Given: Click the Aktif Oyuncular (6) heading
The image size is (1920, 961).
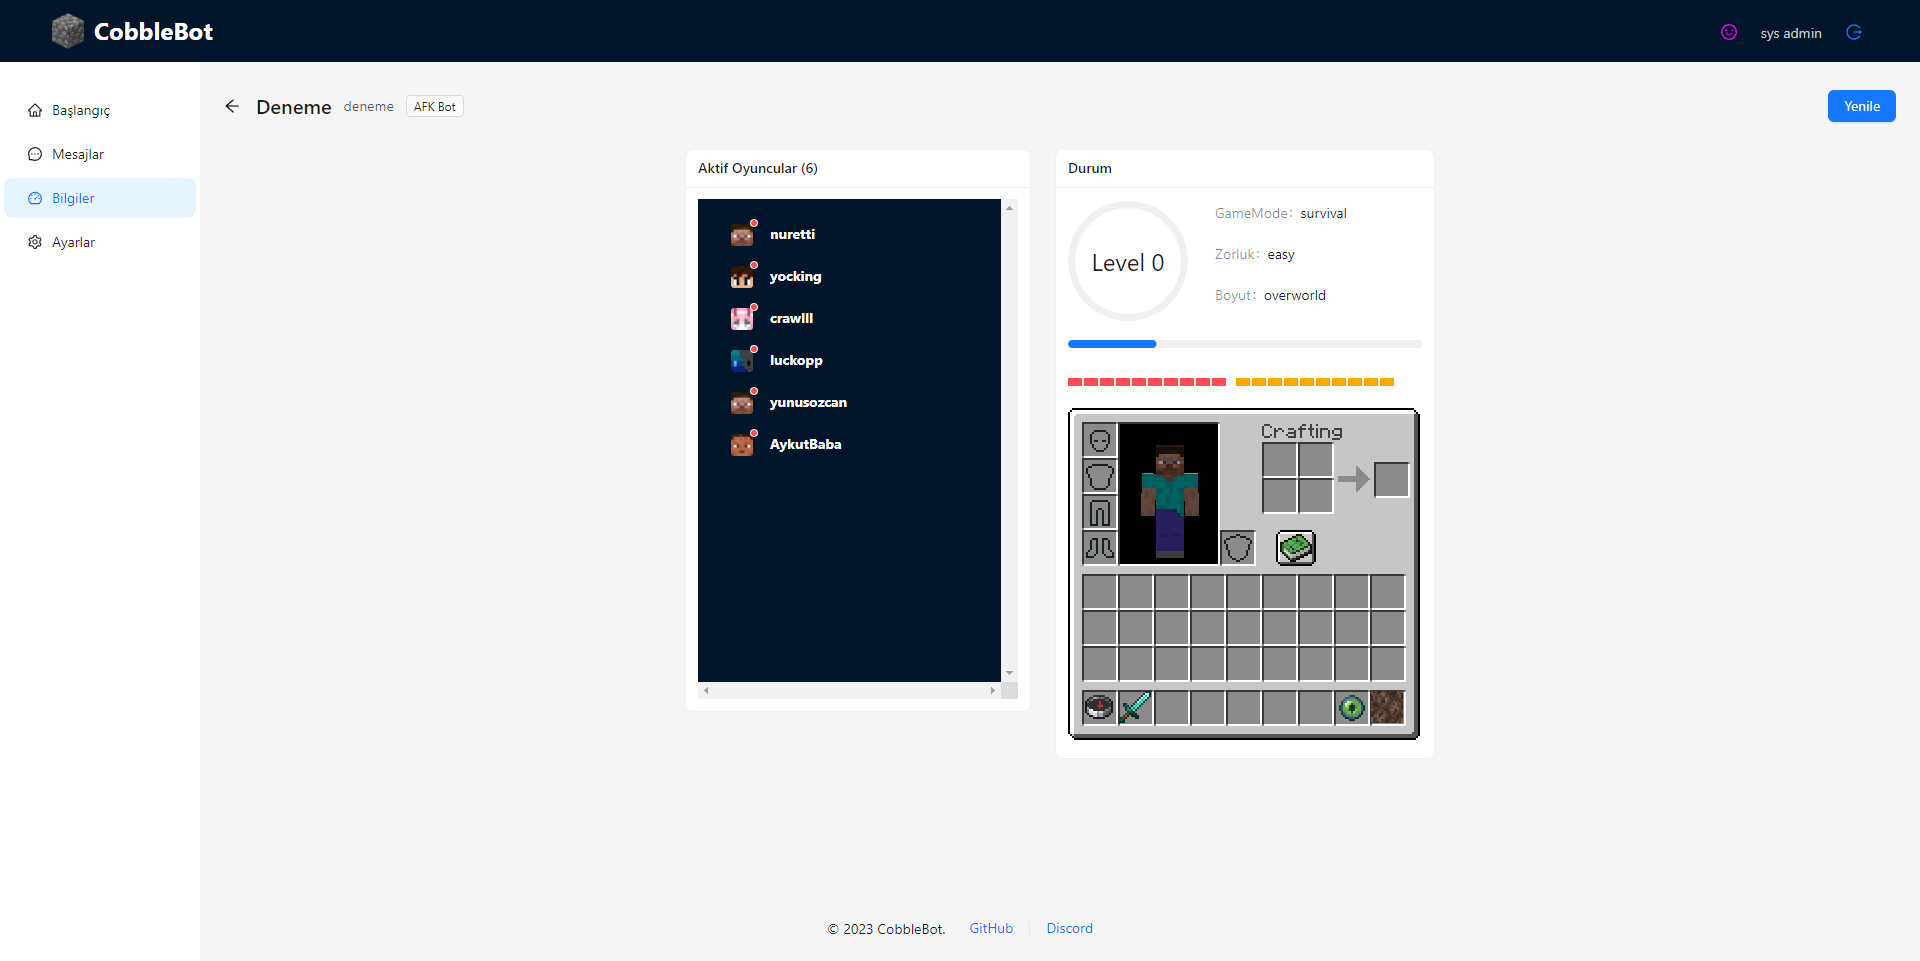Looking at the screenshot, I should (x=758, y=168).
